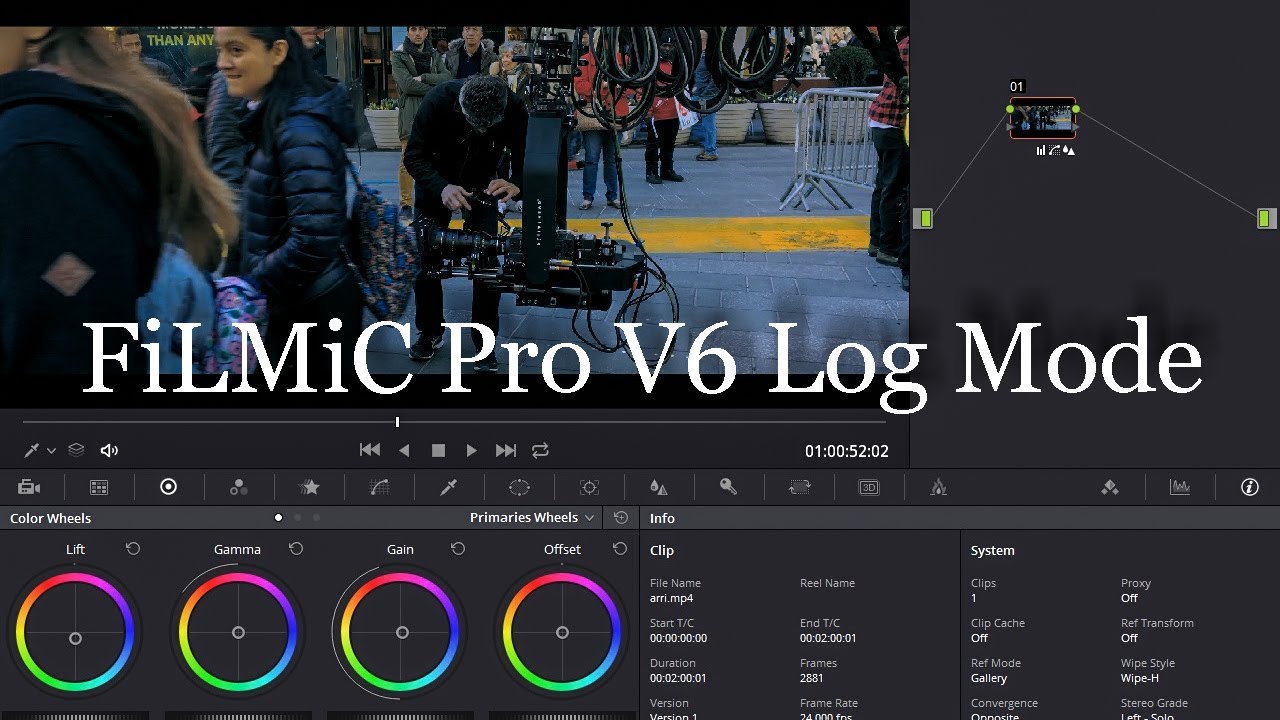Select node 01 thumbnail in node editor

(x=1042, y=118)
